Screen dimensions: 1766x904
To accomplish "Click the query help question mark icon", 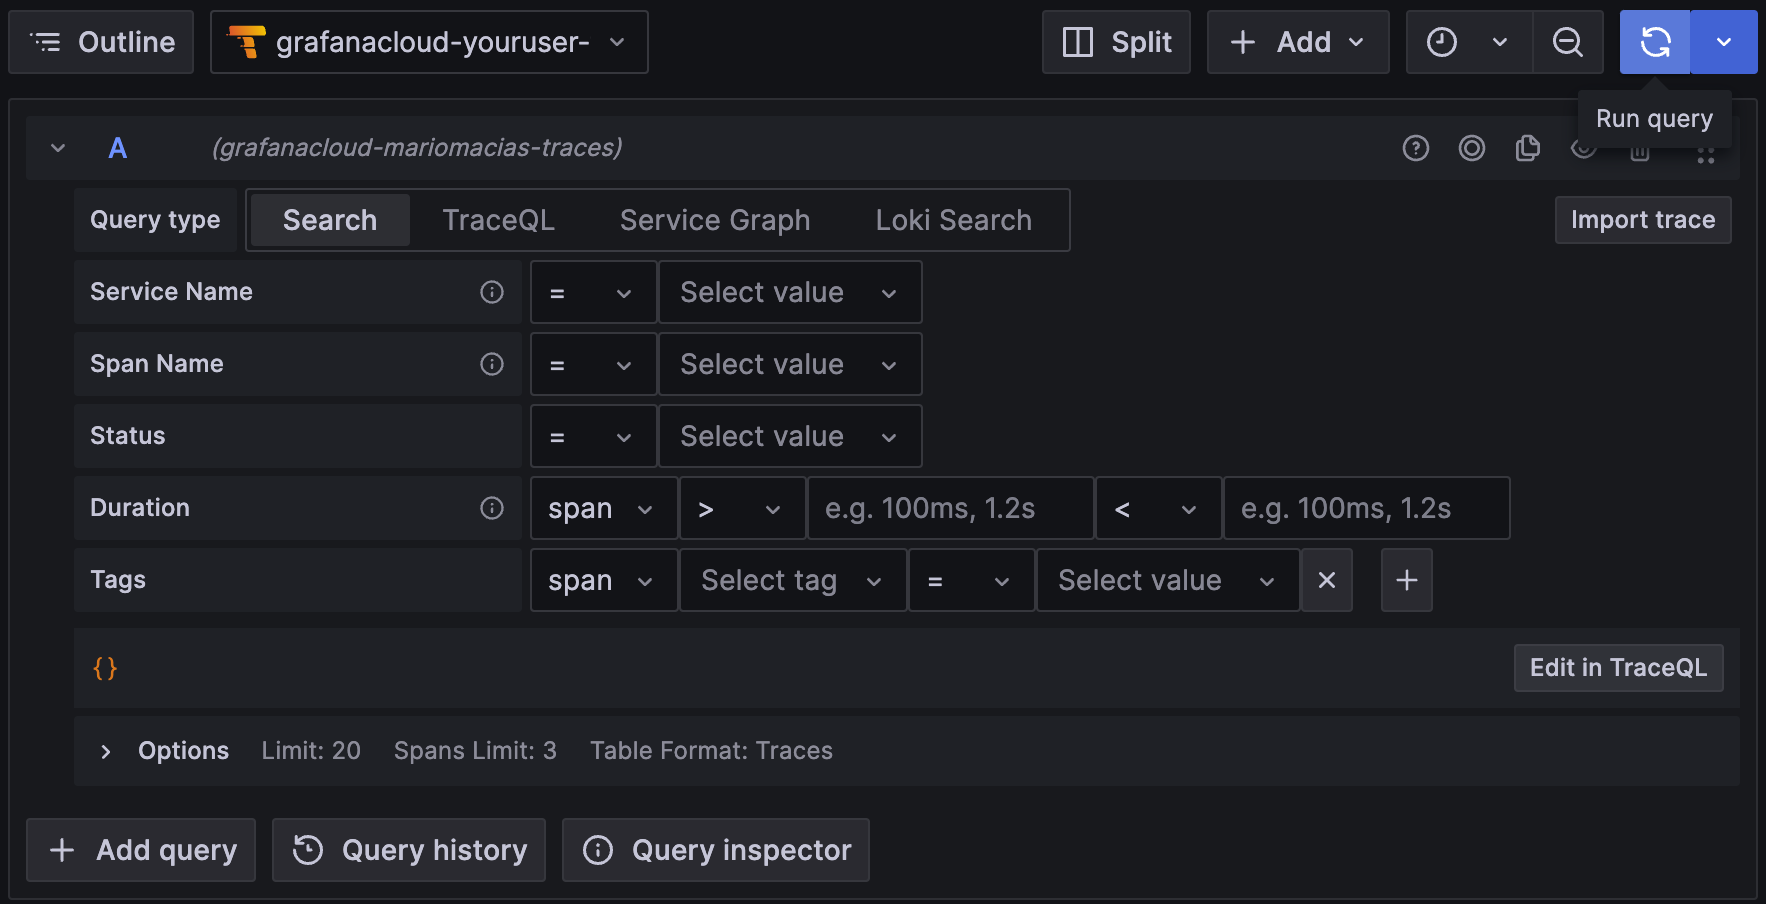I will [x=1415, y=148].
